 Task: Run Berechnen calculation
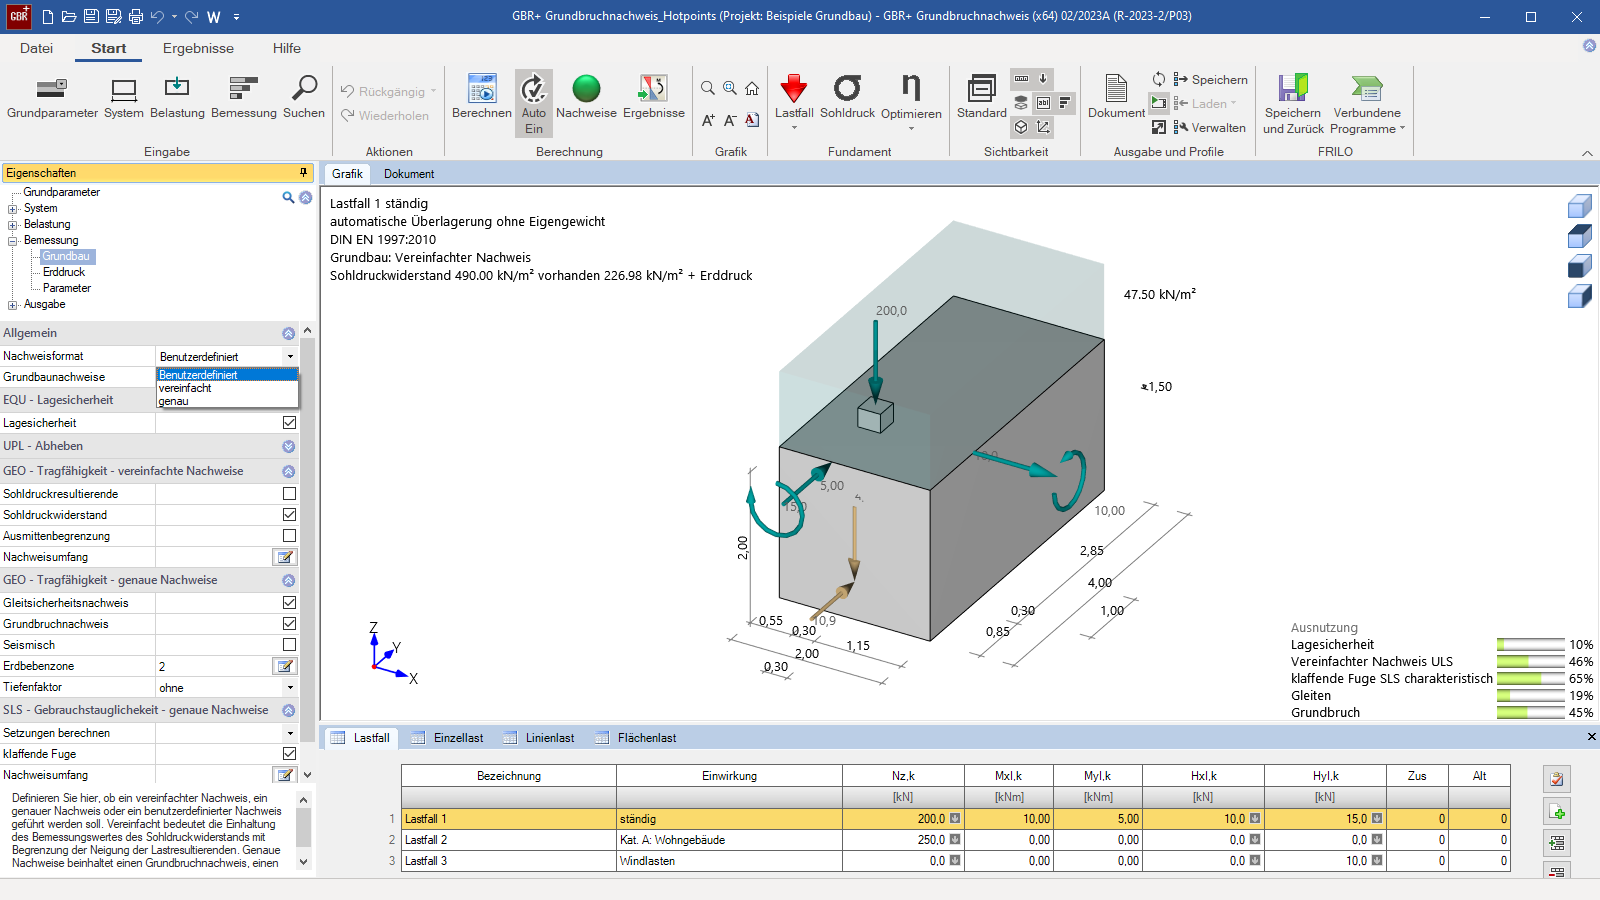coord(482,97)
